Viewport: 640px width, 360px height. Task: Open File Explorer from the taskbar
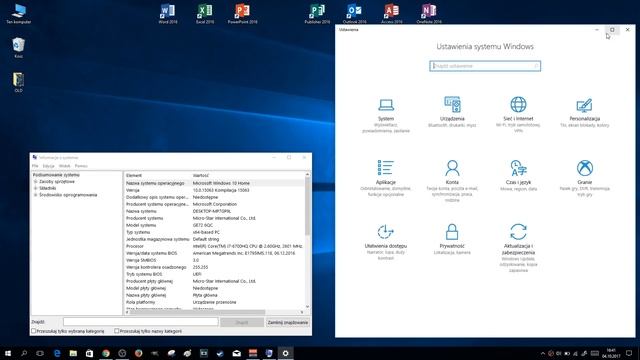[x=73, y=353]
